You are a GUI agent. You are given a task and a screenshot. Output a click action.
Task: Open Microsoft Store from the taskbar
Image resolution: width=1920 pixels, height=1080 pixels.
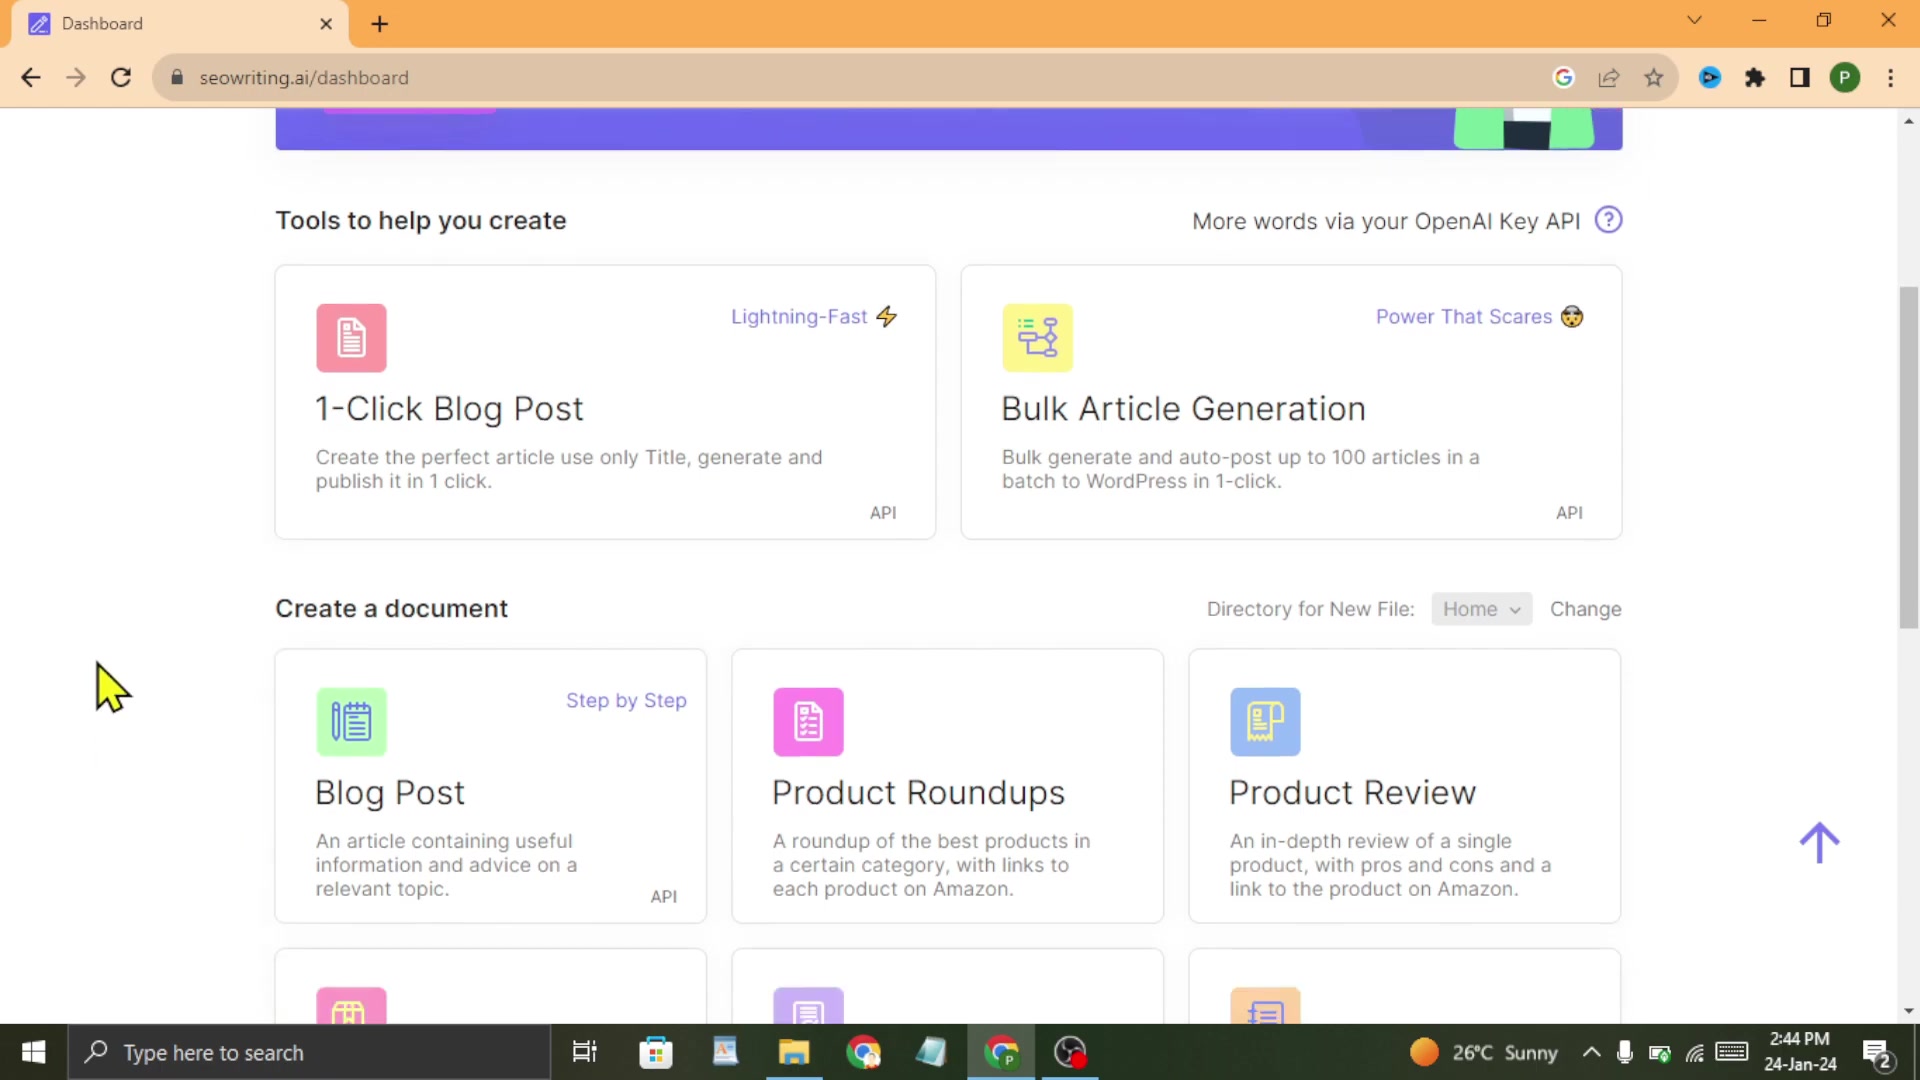tap(656, 1052)
